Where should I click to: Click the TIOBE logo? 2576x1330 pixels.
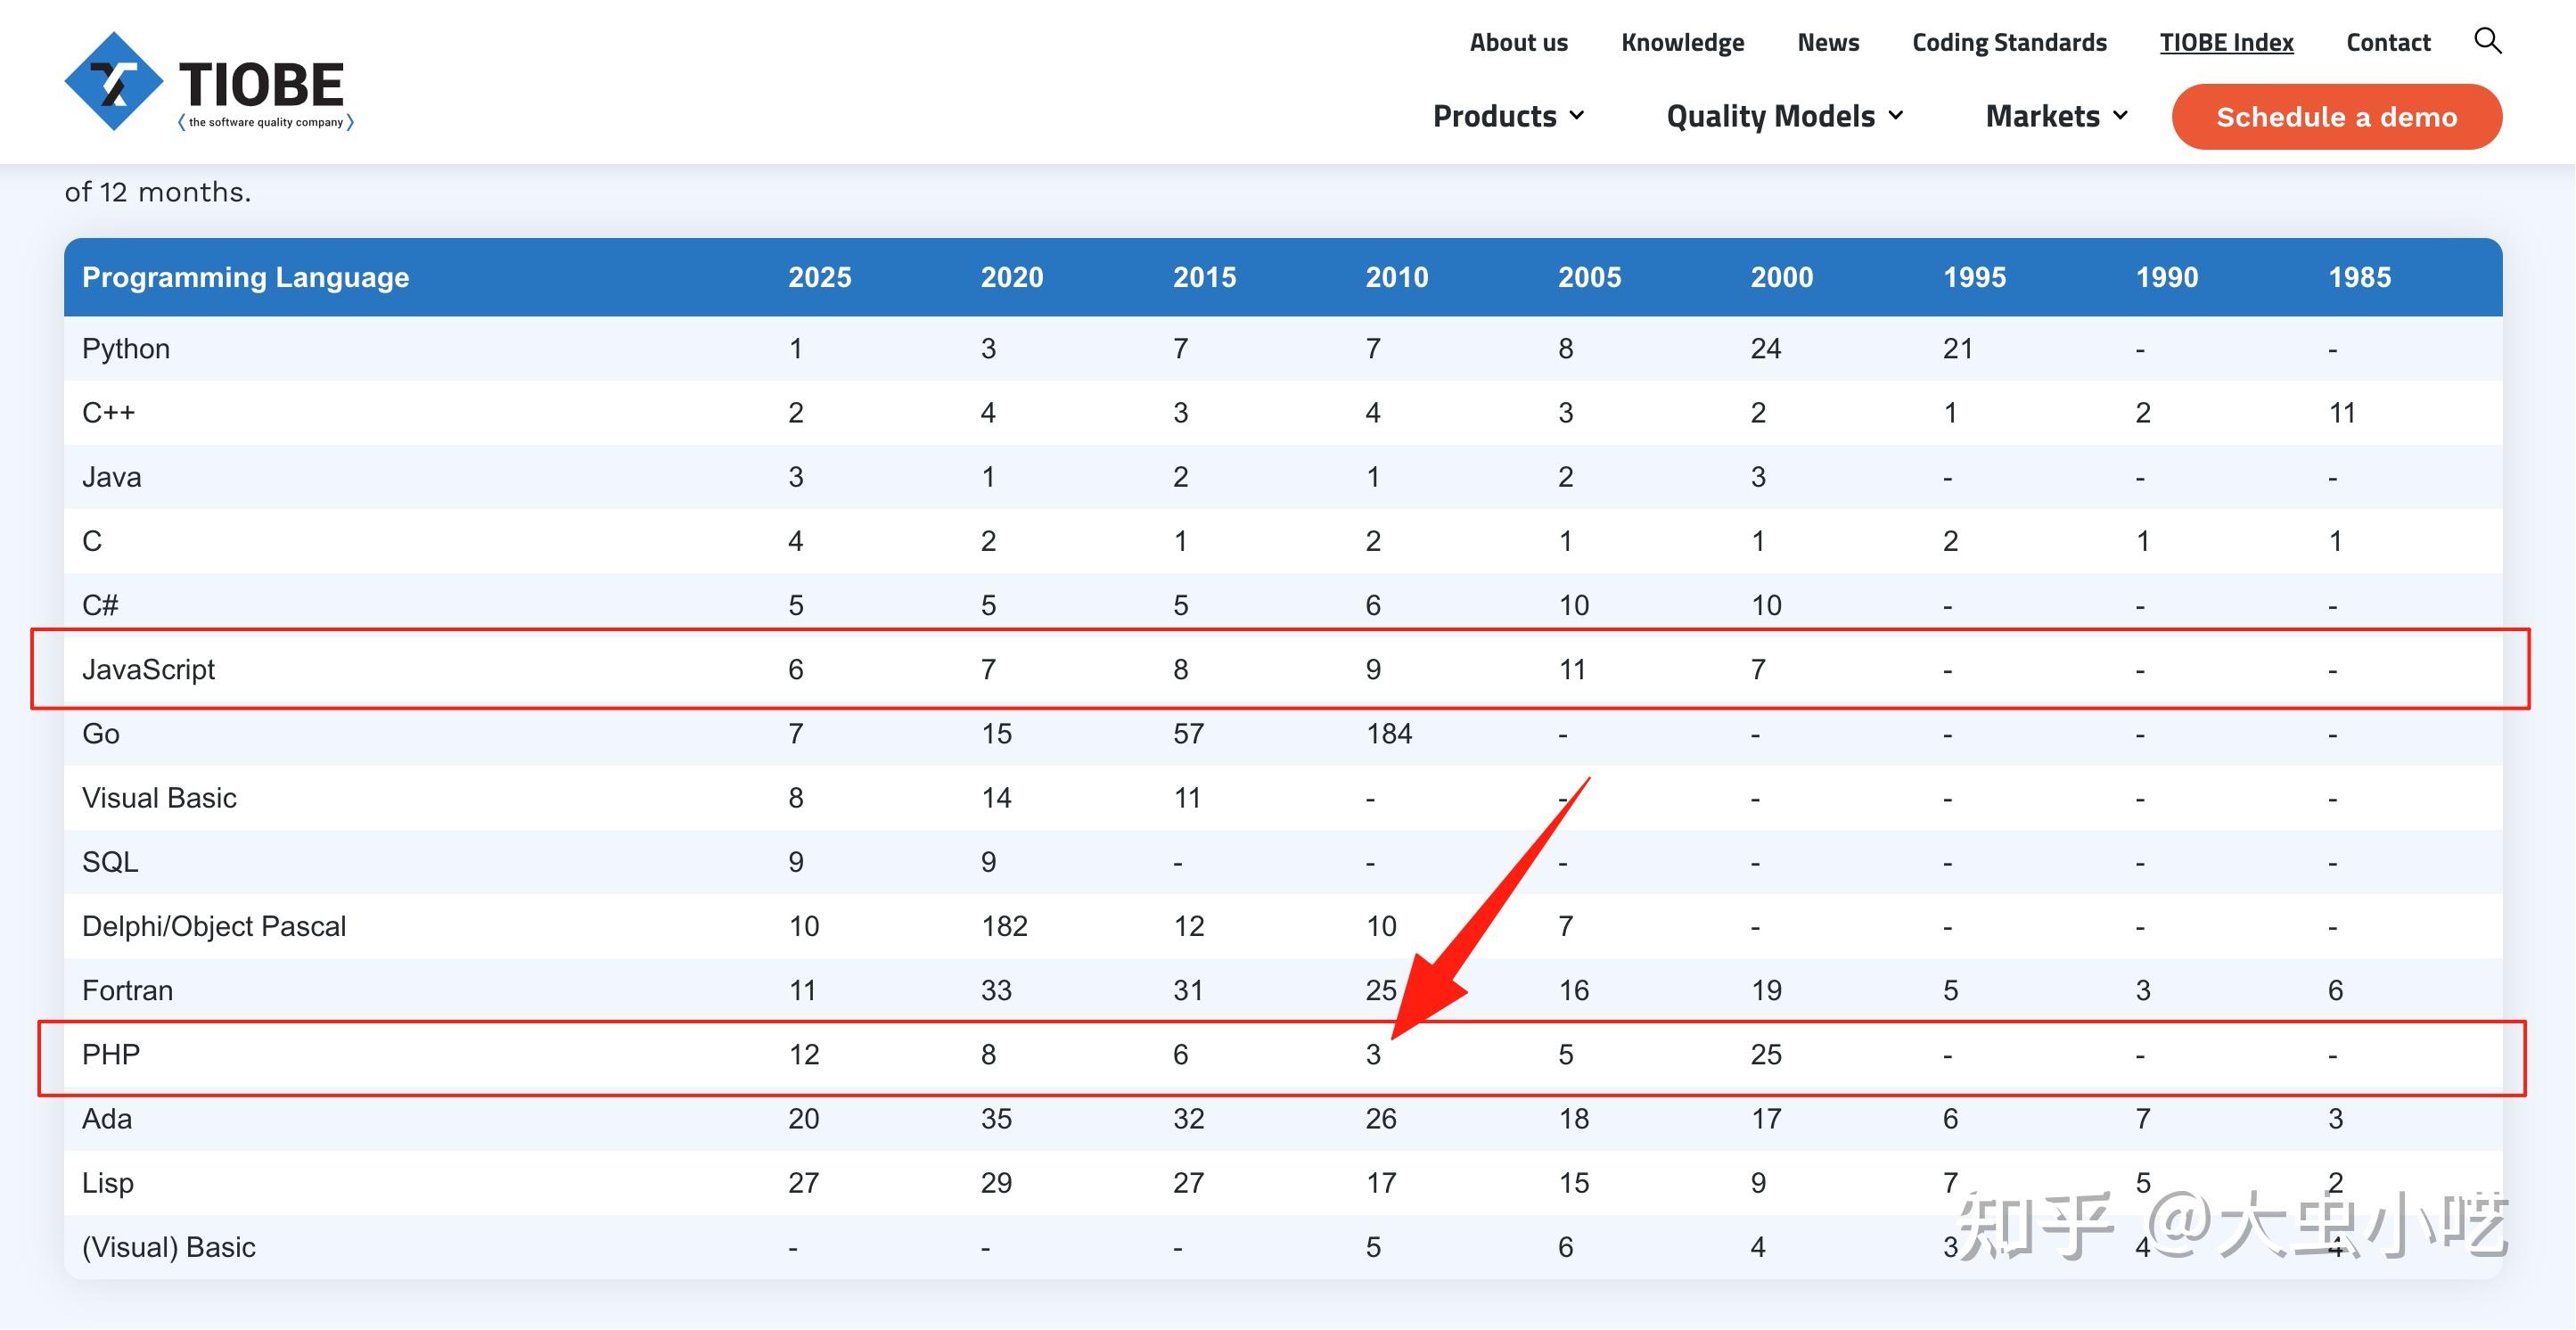tap(209, 82)
